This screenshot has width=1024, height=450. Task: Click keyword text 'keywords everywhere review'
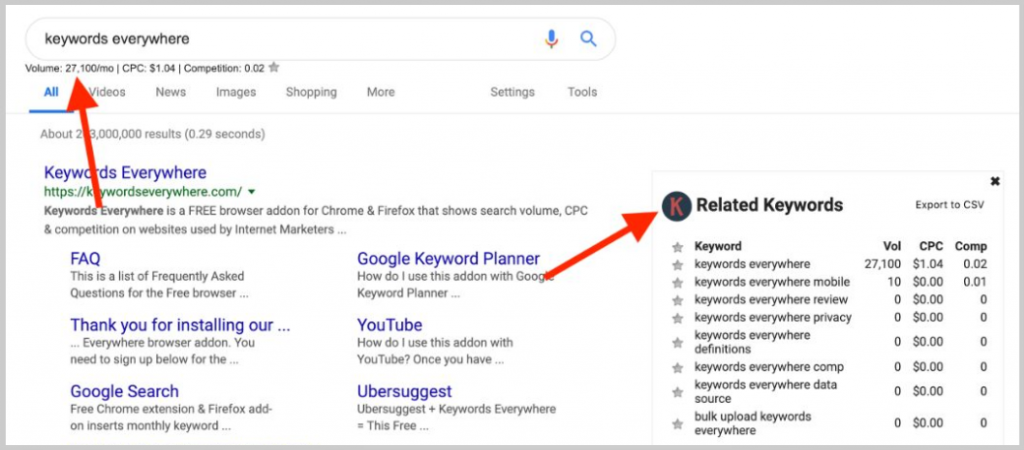click(771, 300)
